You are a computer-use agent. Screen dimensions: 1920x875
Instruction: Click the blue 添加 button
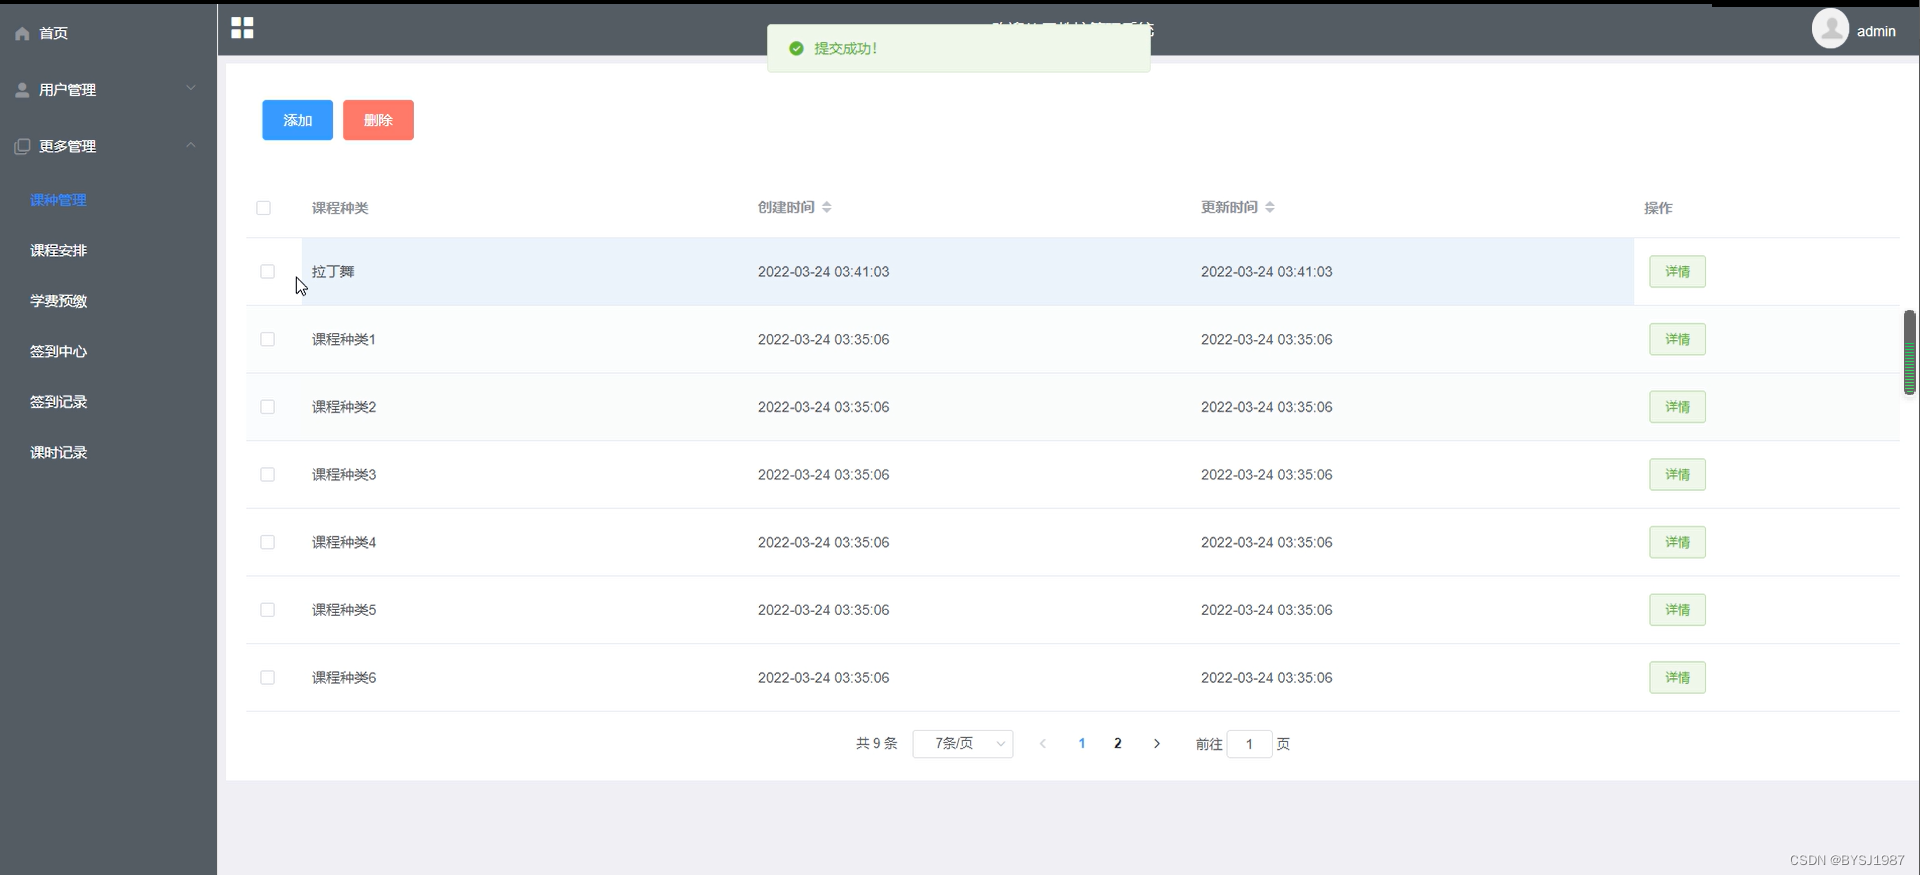click(x=298, y=120)
